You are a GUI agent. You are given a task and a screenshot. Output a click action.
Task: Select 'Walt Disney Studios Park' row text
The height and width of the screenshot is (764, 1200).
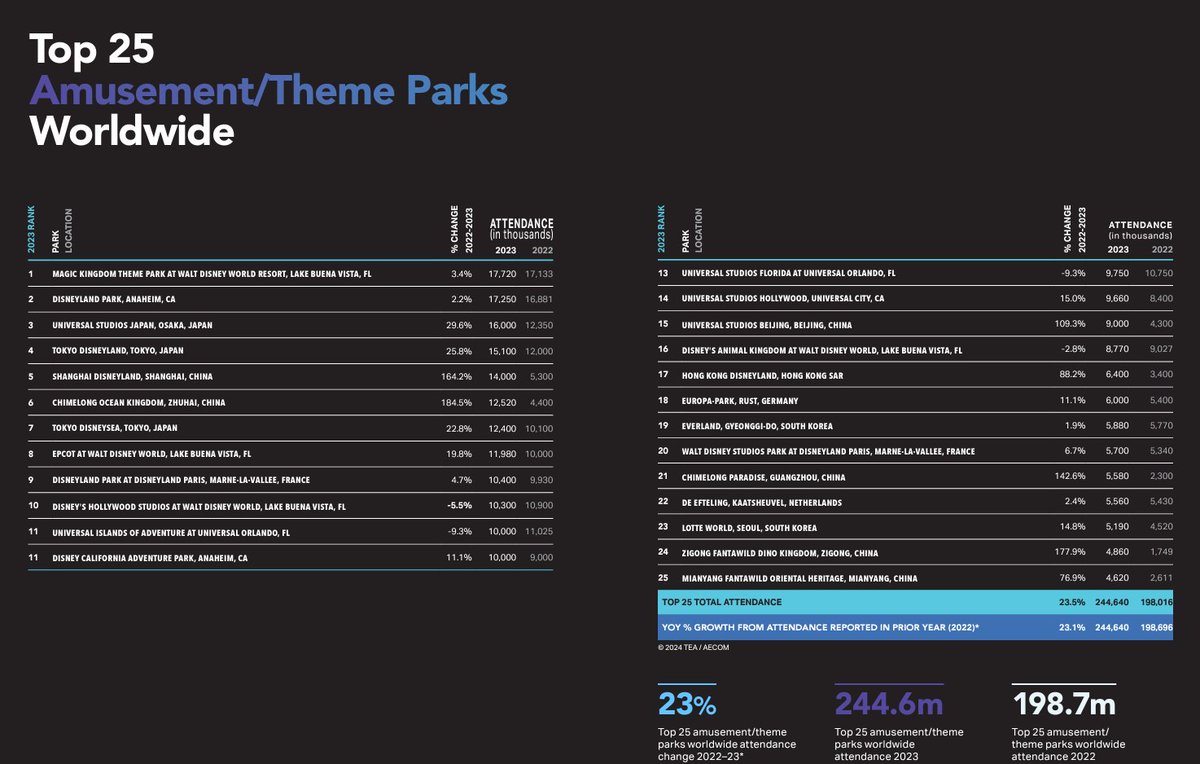pyautogui.click(x=827, y=451)
